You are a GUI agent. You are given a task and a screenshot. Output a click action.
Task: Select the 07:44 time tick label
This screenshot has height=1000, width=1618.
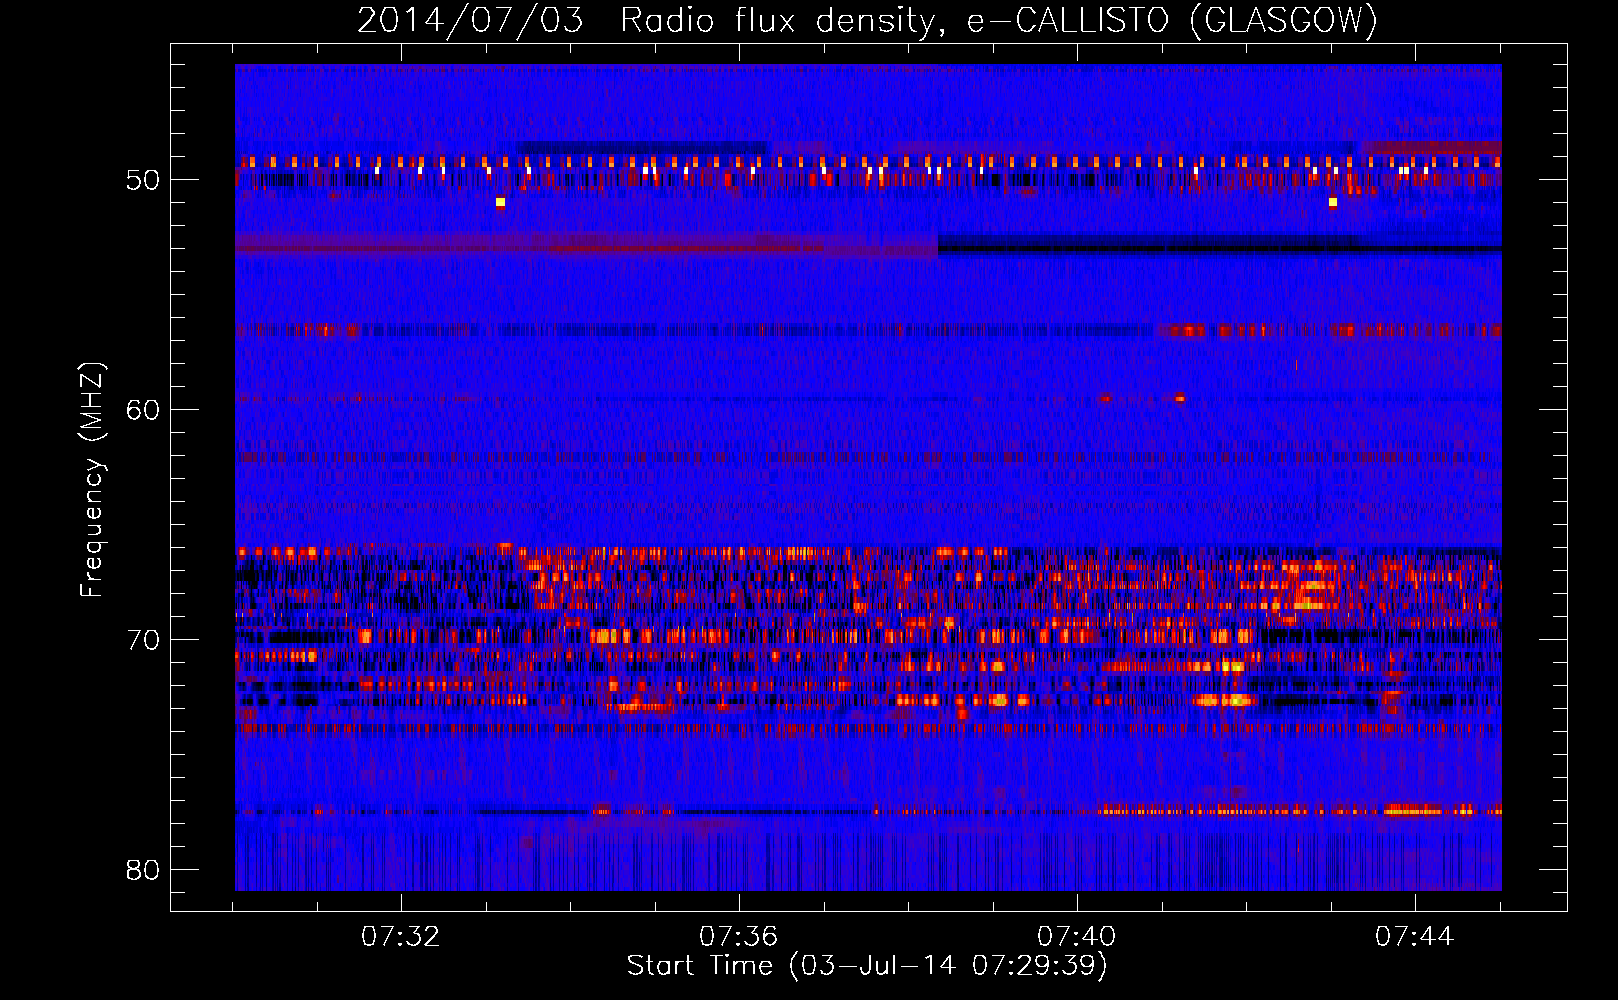(x=1415, y=937)
